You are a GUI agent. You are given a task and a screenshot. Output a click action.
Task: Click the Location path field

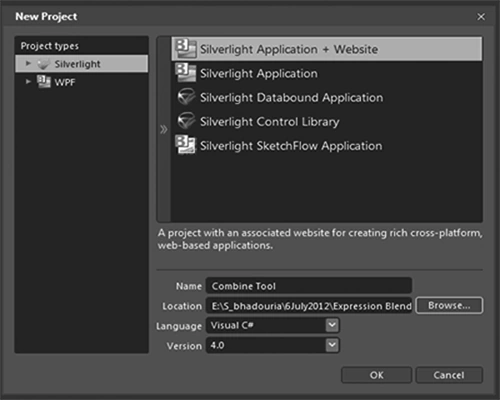click(x=309, y=306)
